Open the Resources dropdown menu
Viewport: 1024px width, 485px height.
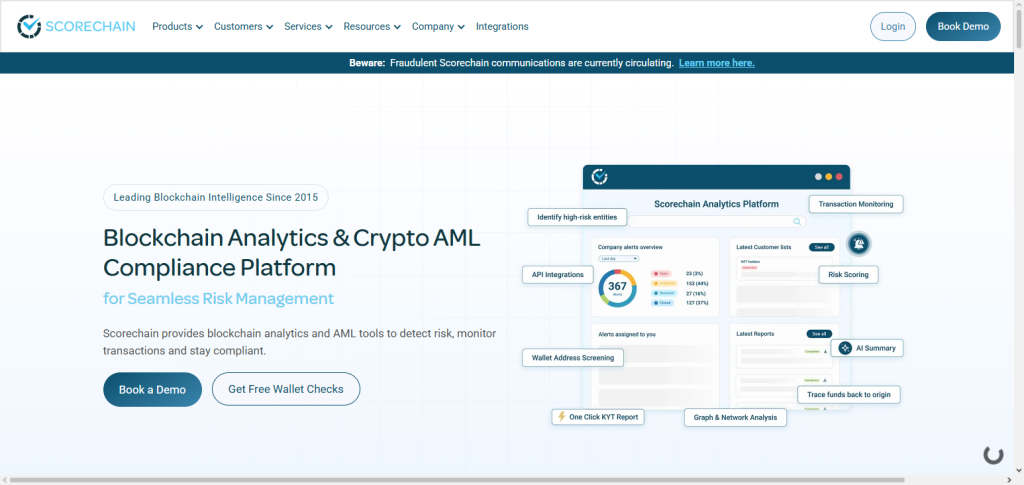[372, 27]
